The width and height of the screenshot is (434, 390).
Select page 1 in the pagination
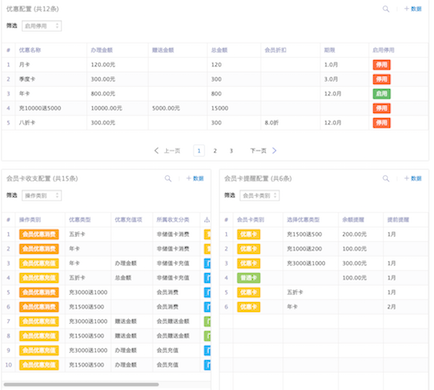click(199, 151)
